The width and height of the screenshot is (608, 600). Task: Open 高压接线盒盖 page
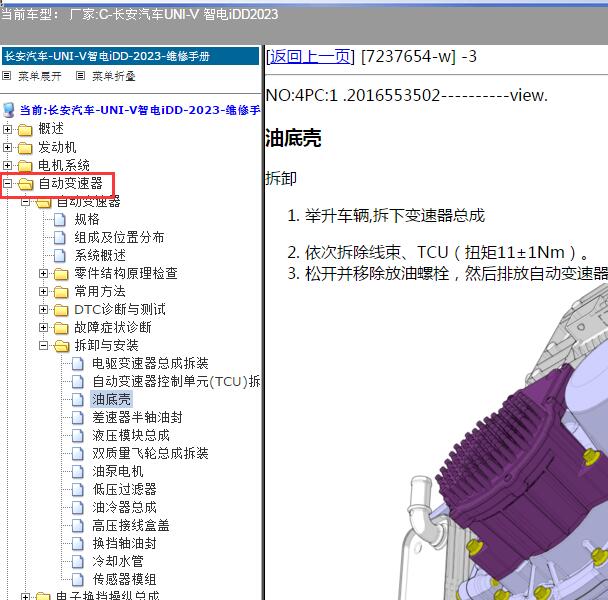[131, 526]
